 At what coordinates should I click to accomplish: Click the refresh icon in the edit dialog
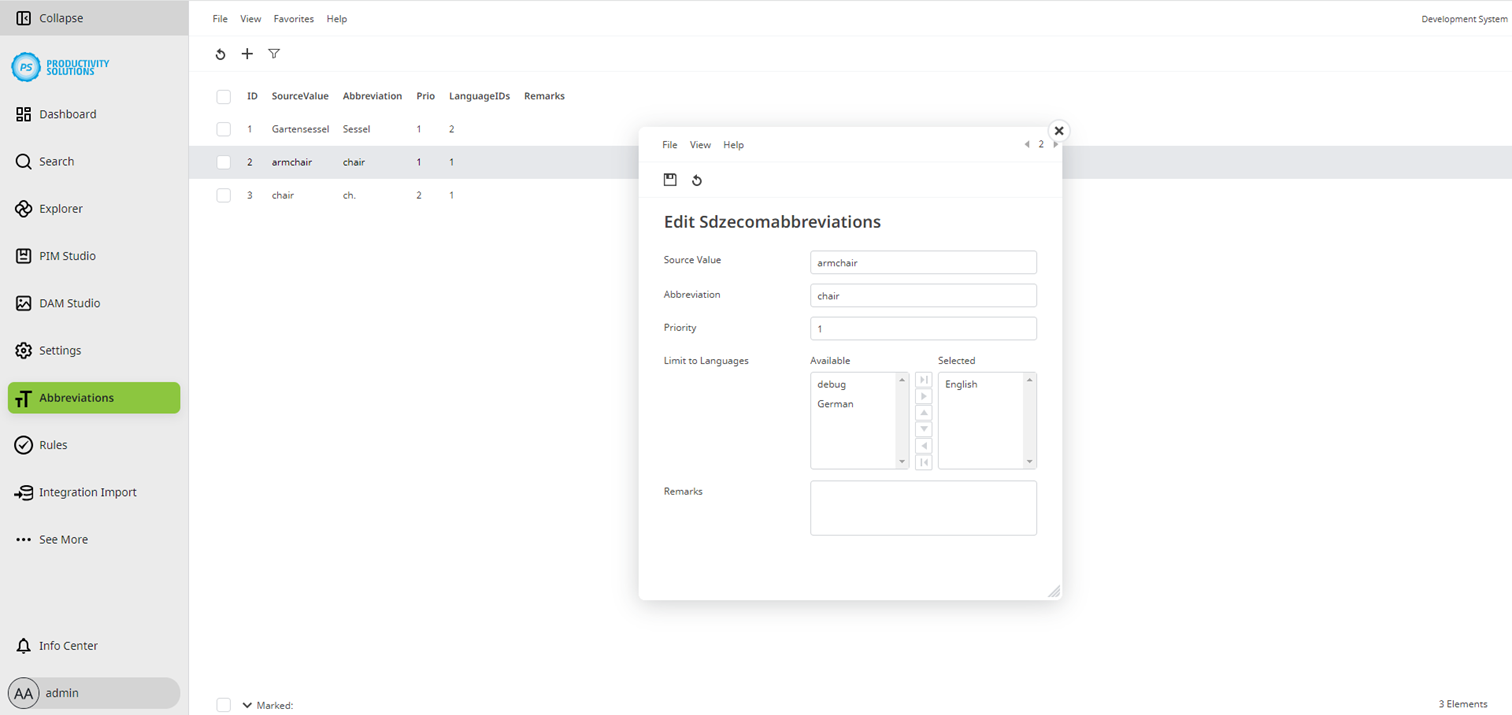(x=697, y=180)
